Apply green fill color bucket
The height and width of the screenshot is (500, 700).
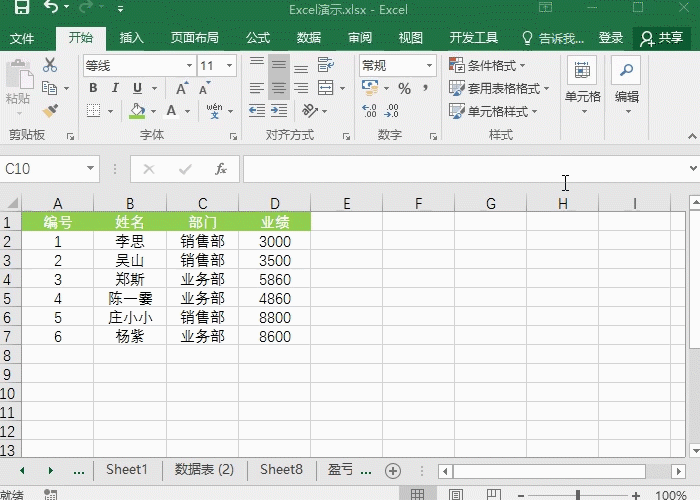(x=137, y=111)
